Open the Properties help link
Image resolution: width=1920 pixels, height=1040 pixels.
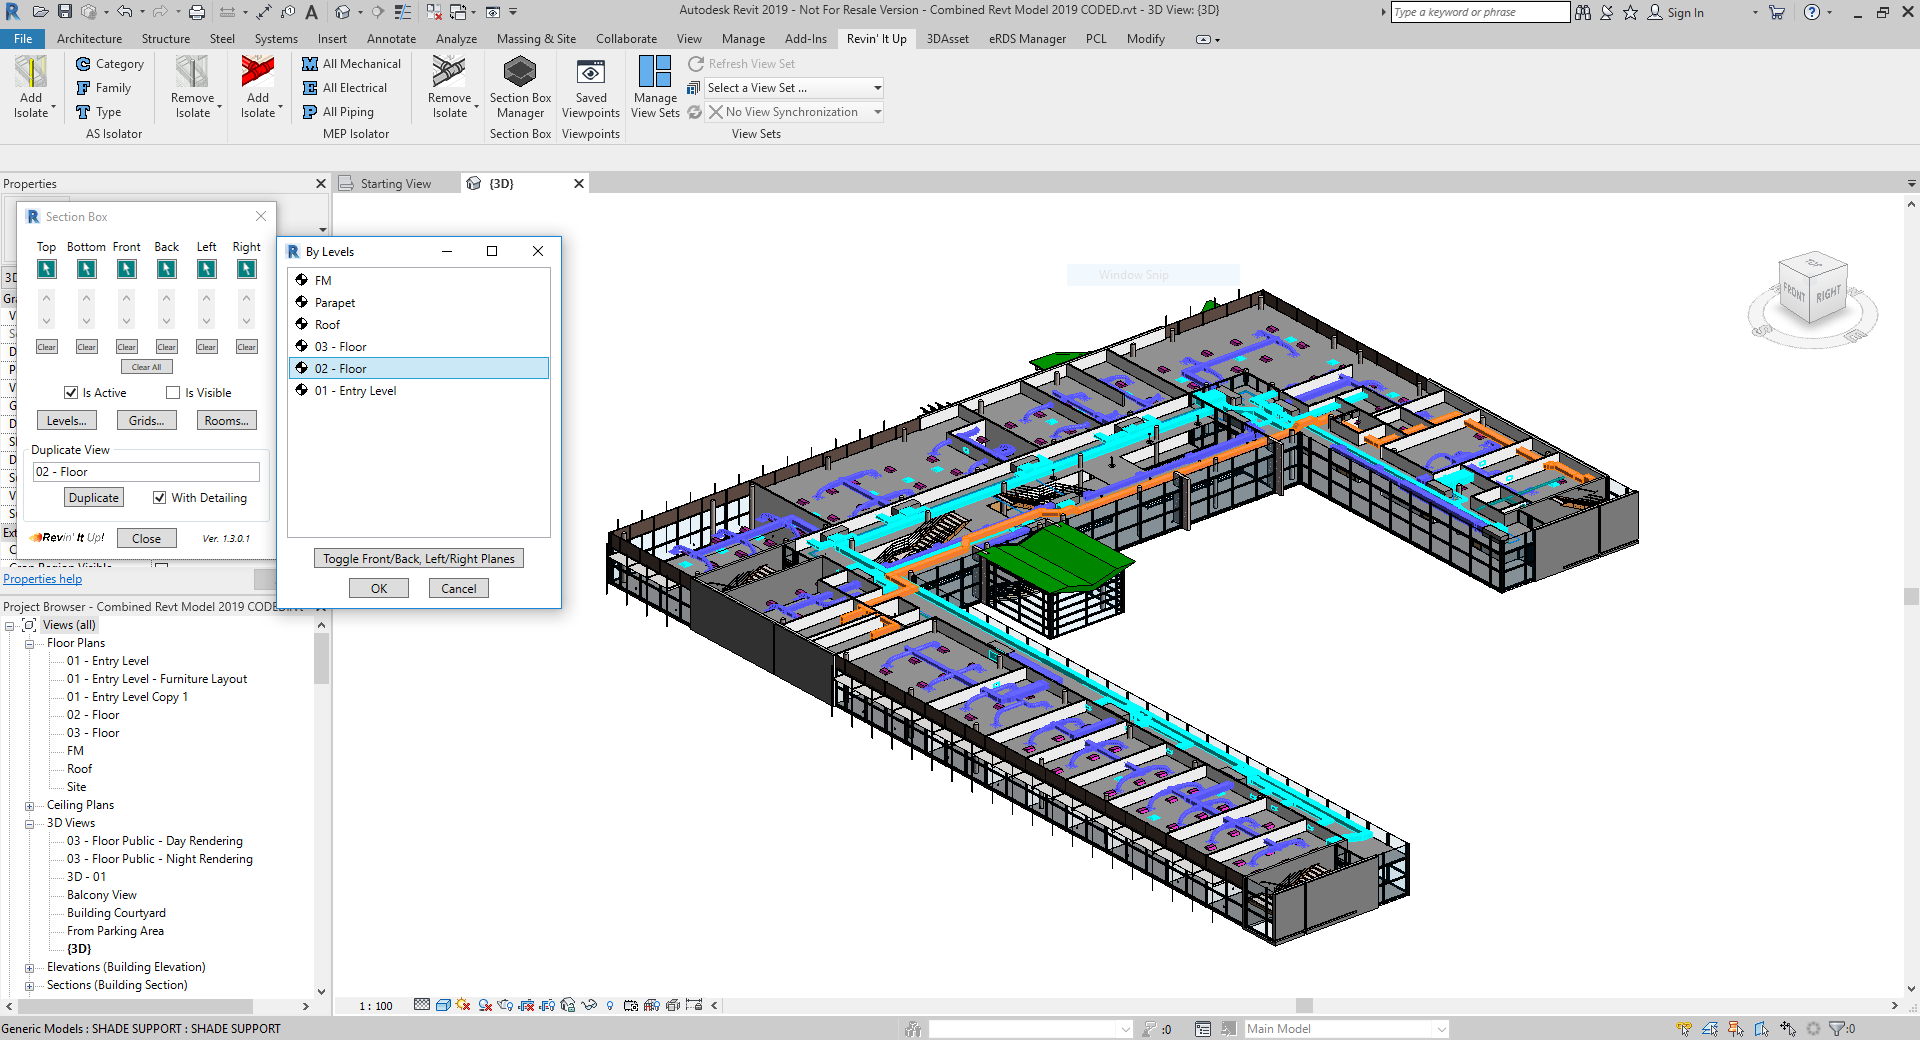pyautogui.click(x=43, y=579)
